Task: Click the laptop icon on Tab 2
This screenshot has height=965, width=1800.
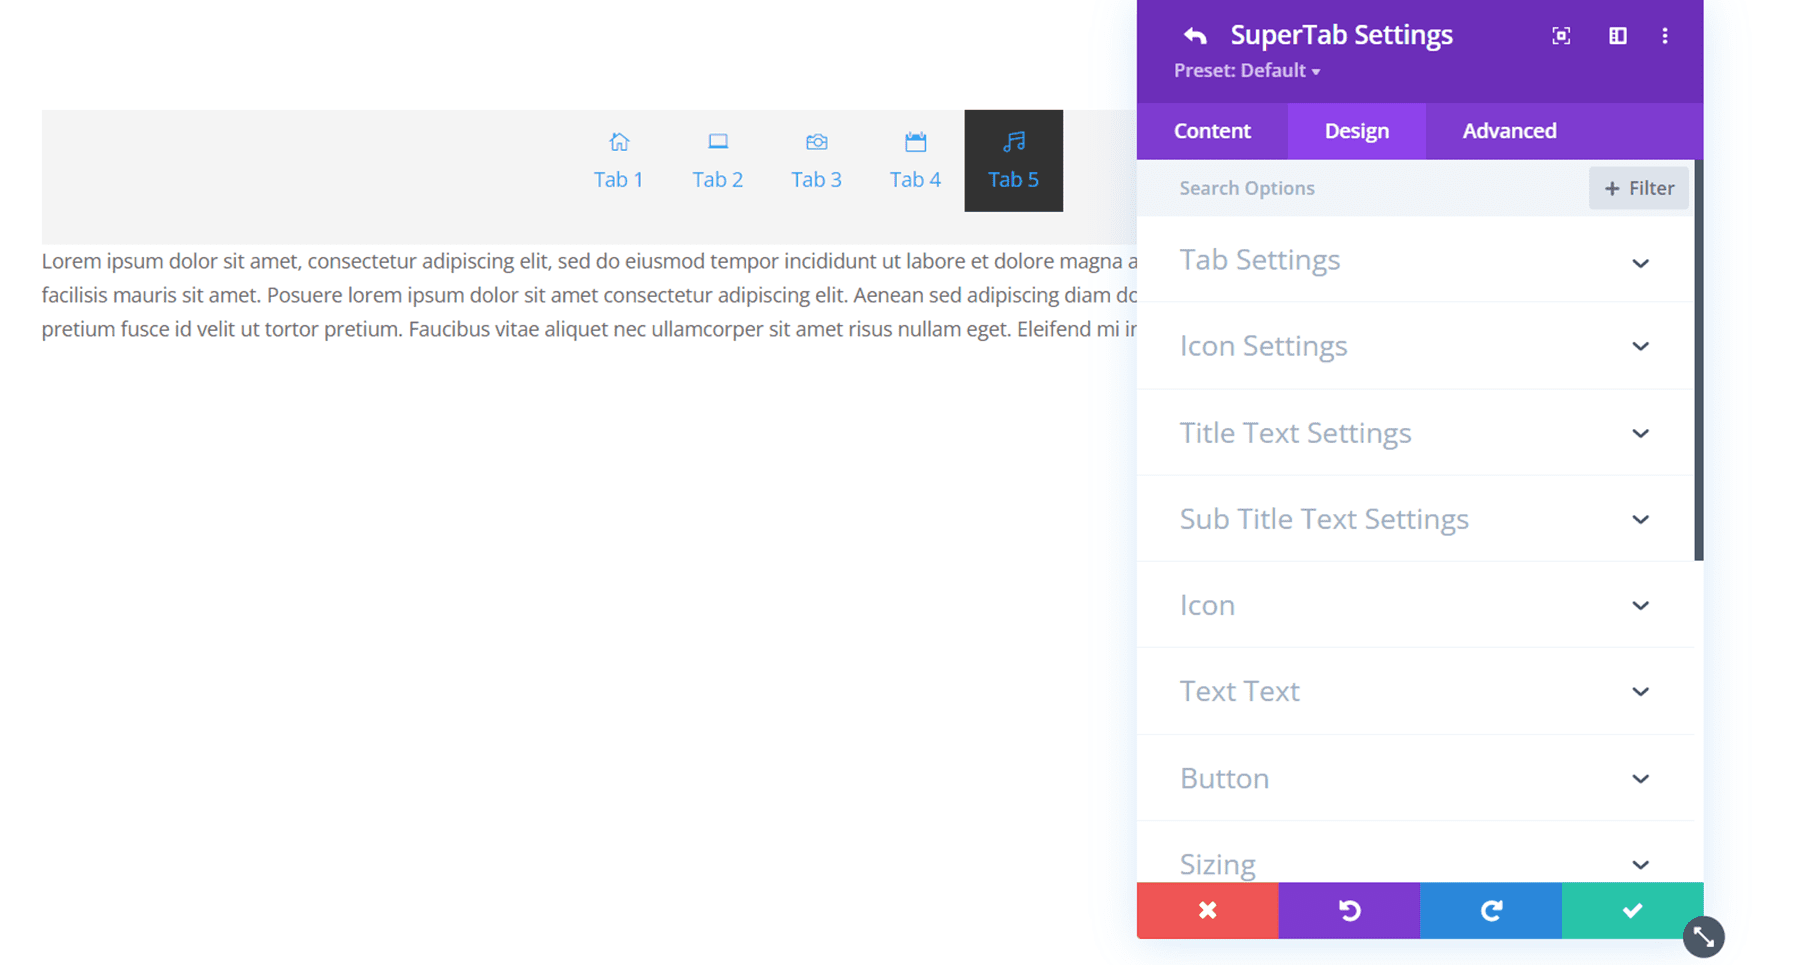Action: tap(717, 141)
